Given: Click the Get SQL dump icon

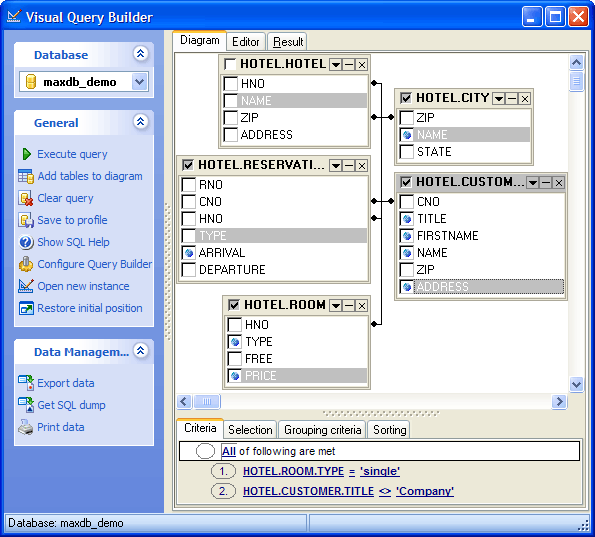Looking at the screenshot, I should [x=26, y=405].
